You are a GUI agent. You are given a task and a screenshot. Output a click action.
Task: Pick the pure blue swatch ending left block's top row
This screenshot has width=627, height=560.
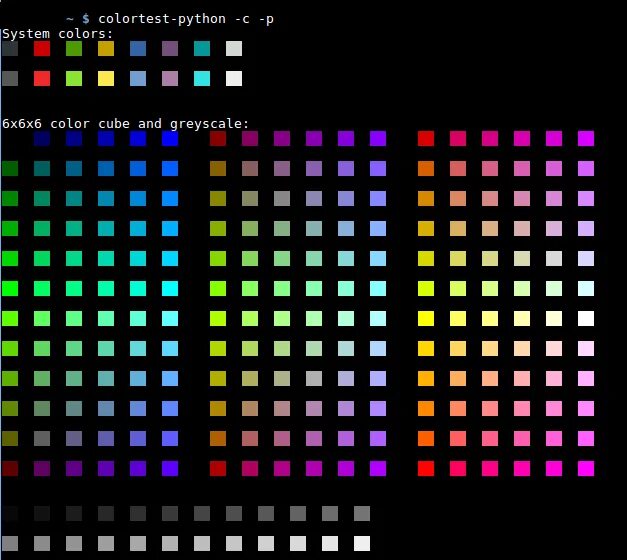tap(170, 139)
